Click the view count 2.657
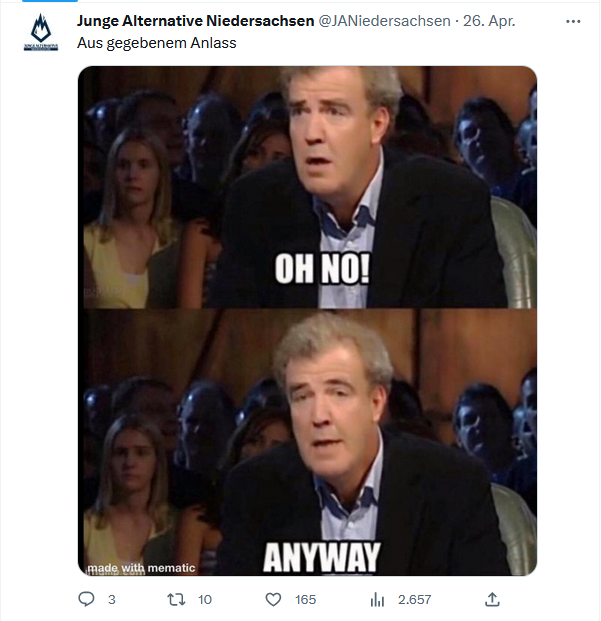The height and width of the screenshot is (621, 601). point(415,600)
